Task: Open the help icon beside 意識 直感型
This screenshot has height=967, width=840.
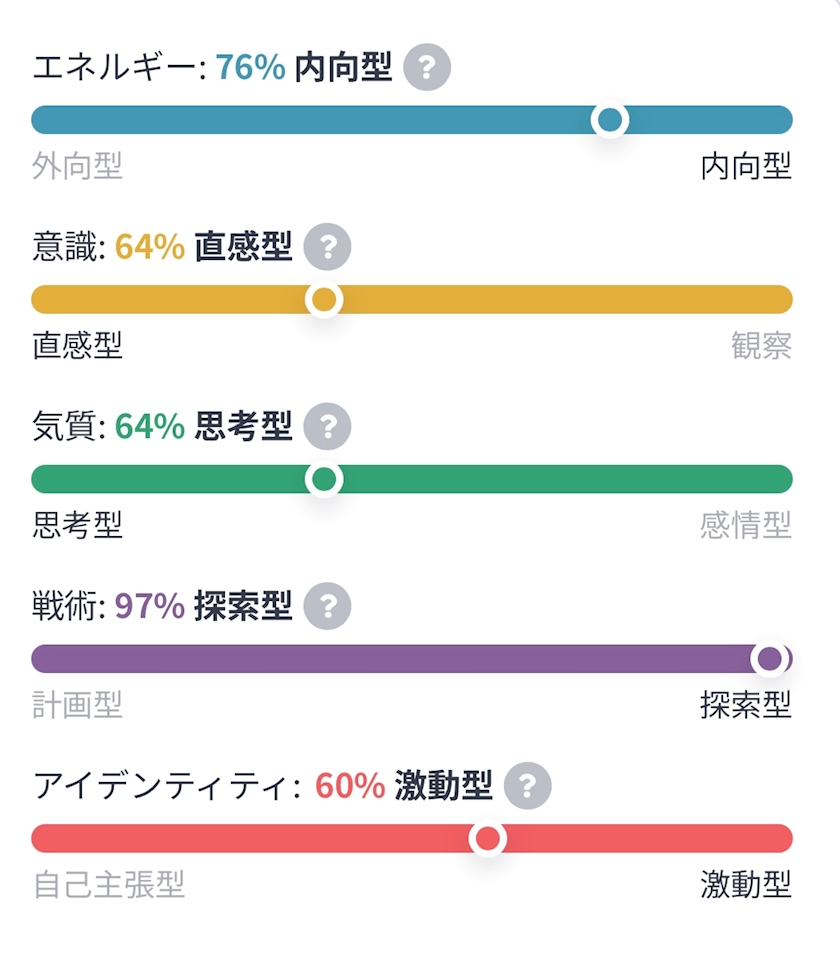Action: 327,247
